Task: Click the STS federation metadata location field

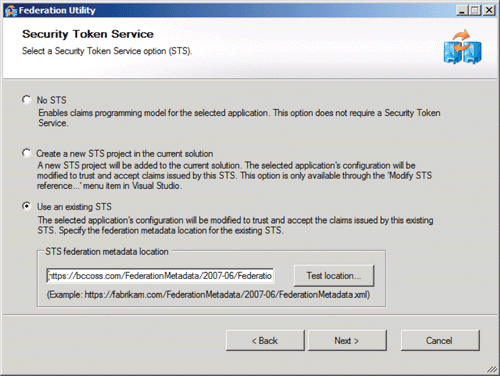Action: click(160, 276)
